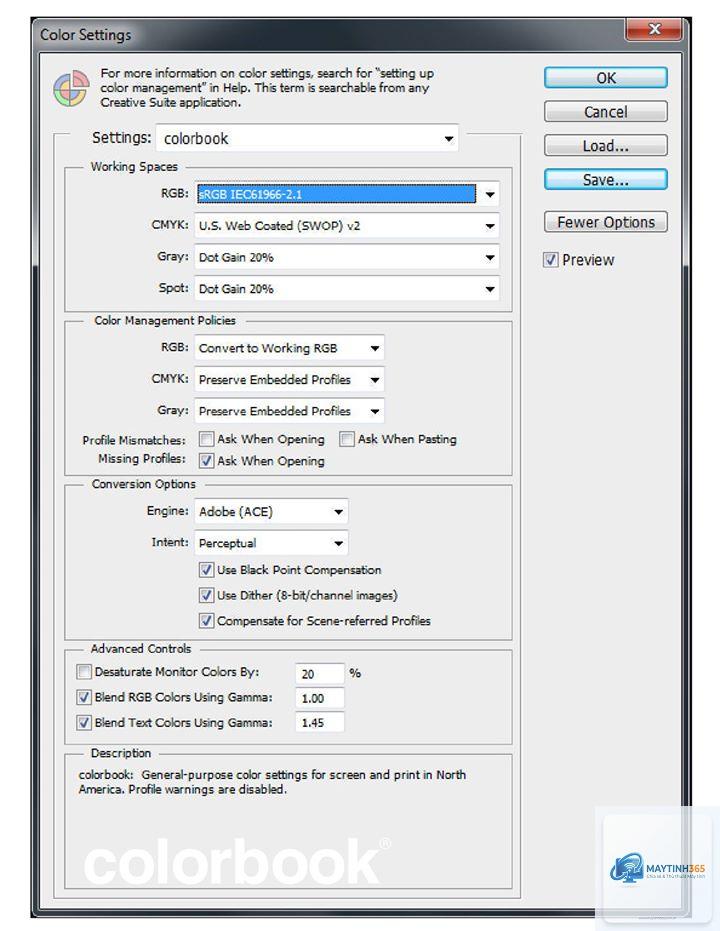Viewport: 720px width, 931px height.
Task: Click the desaturate percentage field showing 20
Action: [320, 673]
